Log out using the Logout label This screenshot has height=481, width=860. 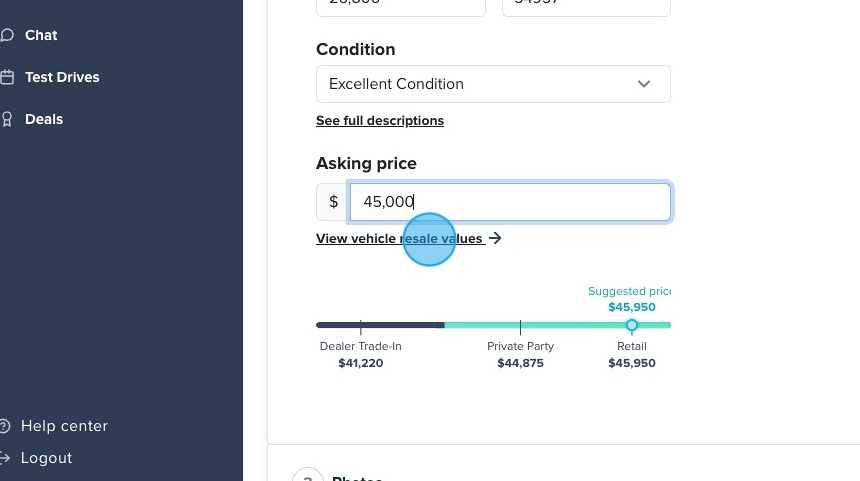tap(46, 458)
